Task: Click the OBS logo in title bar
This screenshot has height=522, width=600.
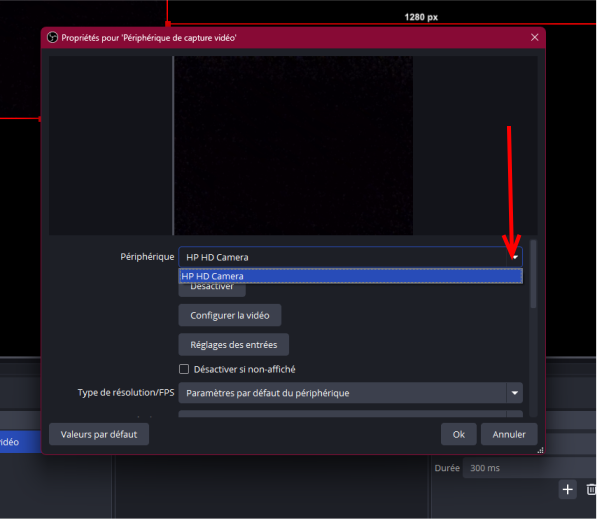Action: pos(52,38)
